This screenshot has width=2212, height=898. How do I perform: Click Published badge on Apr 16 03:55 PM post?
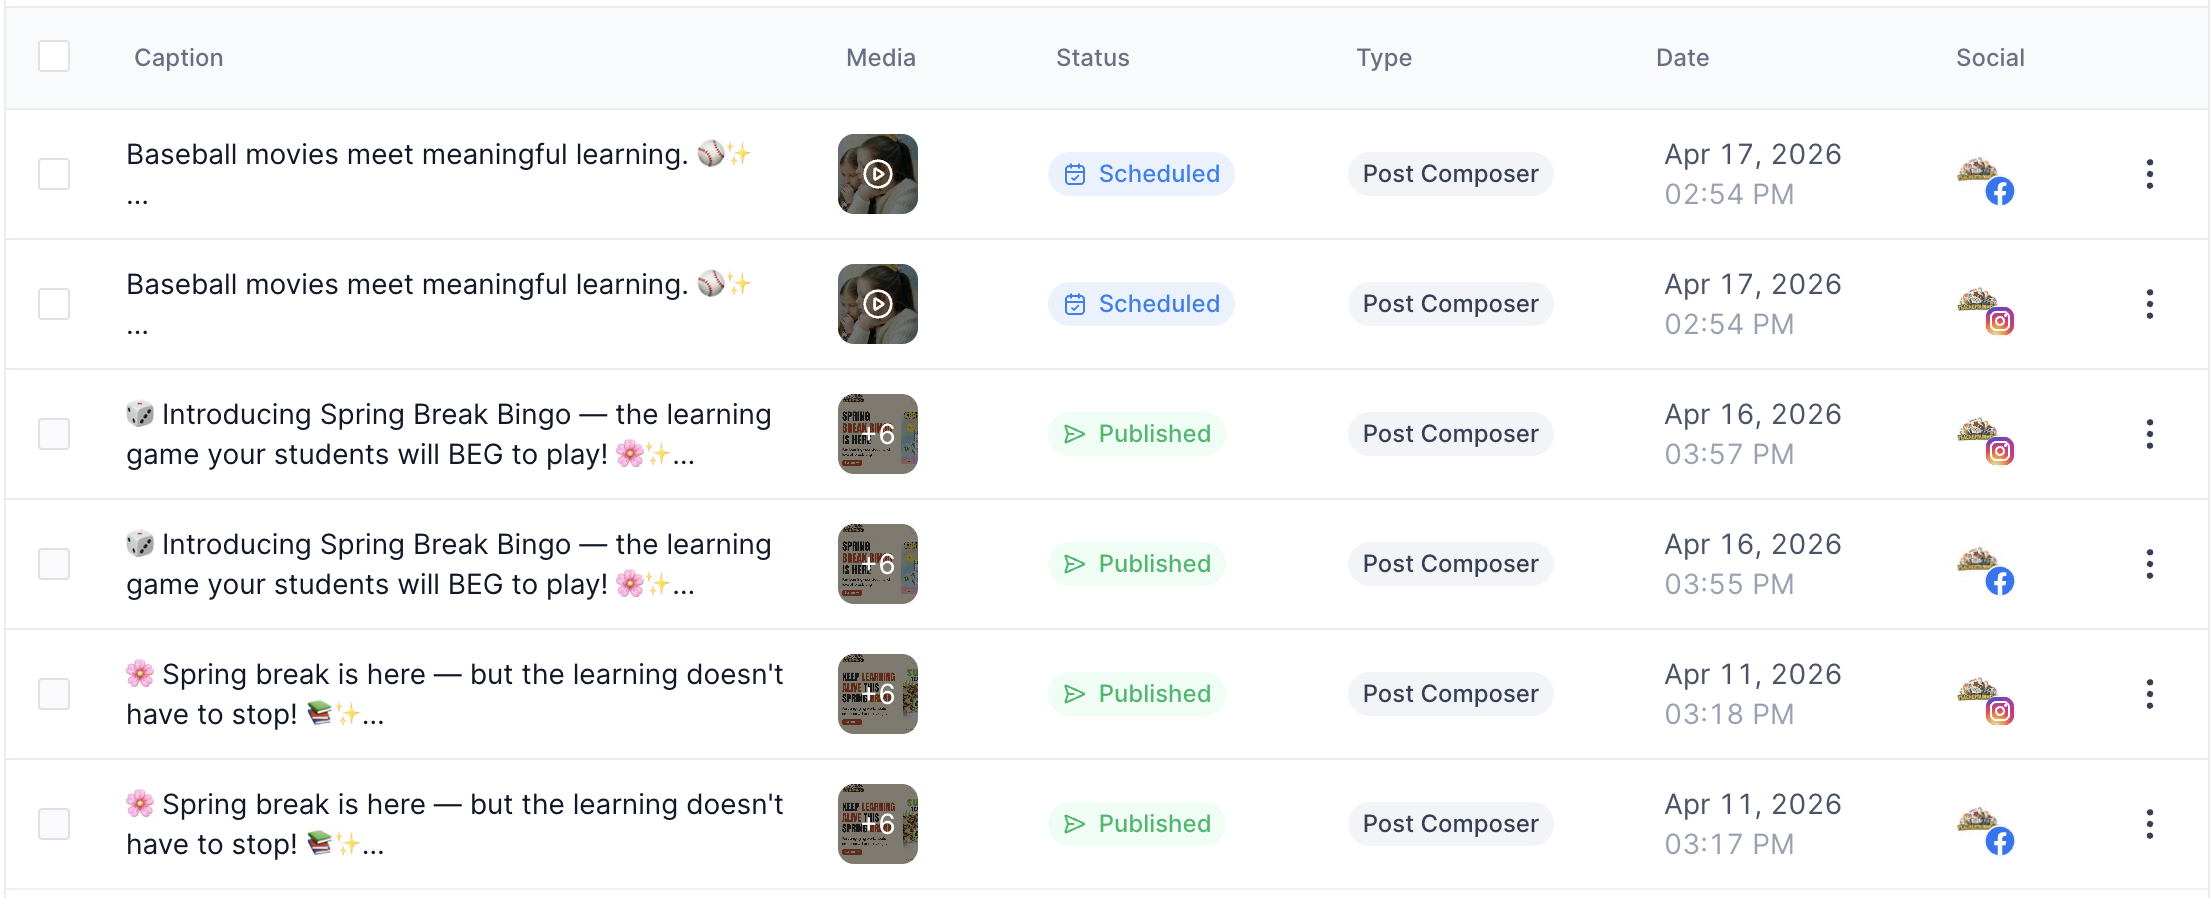click(x=1137, y=564)
